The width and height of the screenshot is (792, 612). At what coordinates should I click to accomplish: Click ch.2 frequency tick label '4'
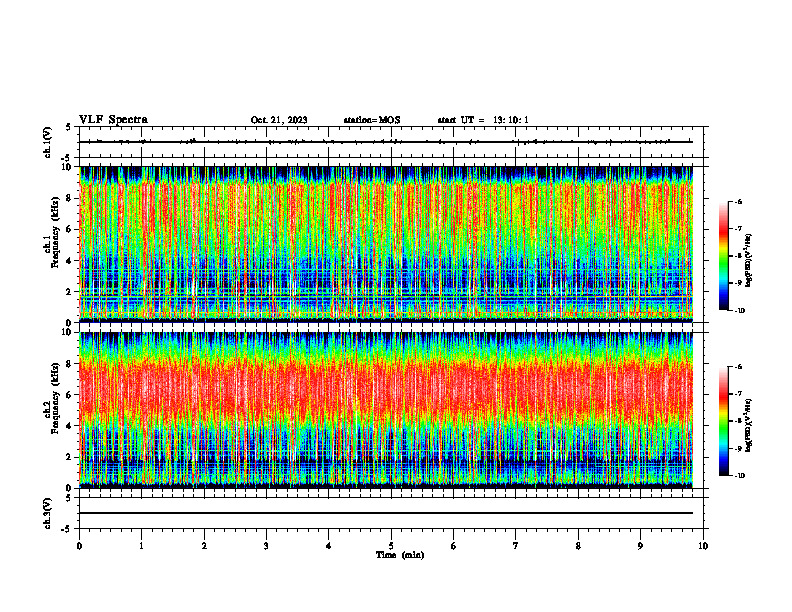[x=69, y=426]
